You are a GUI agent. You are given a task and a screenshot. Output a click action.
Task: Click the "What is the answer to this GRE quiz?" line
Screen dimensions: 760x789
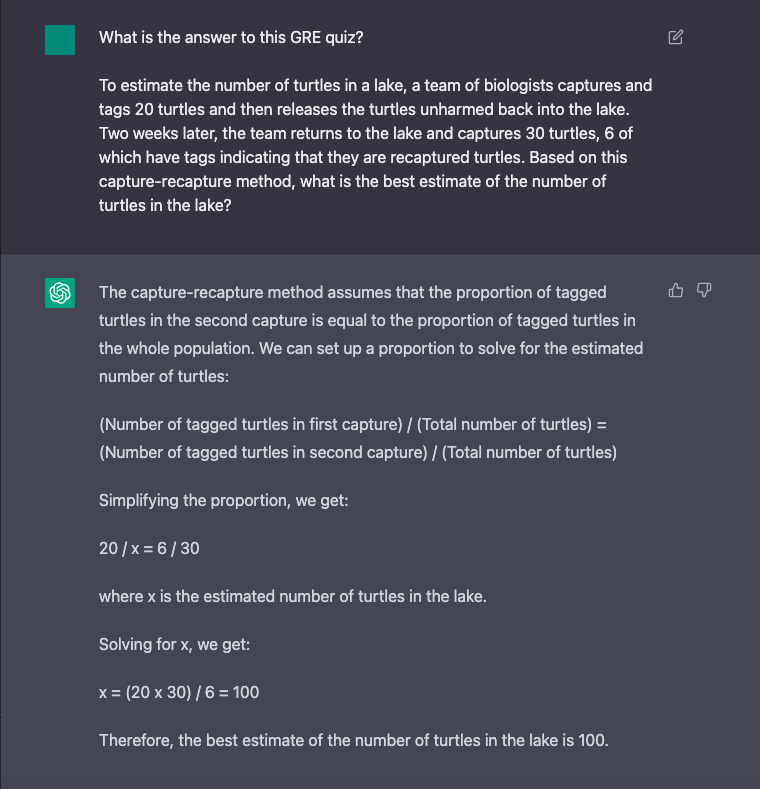tap(238, 38)
